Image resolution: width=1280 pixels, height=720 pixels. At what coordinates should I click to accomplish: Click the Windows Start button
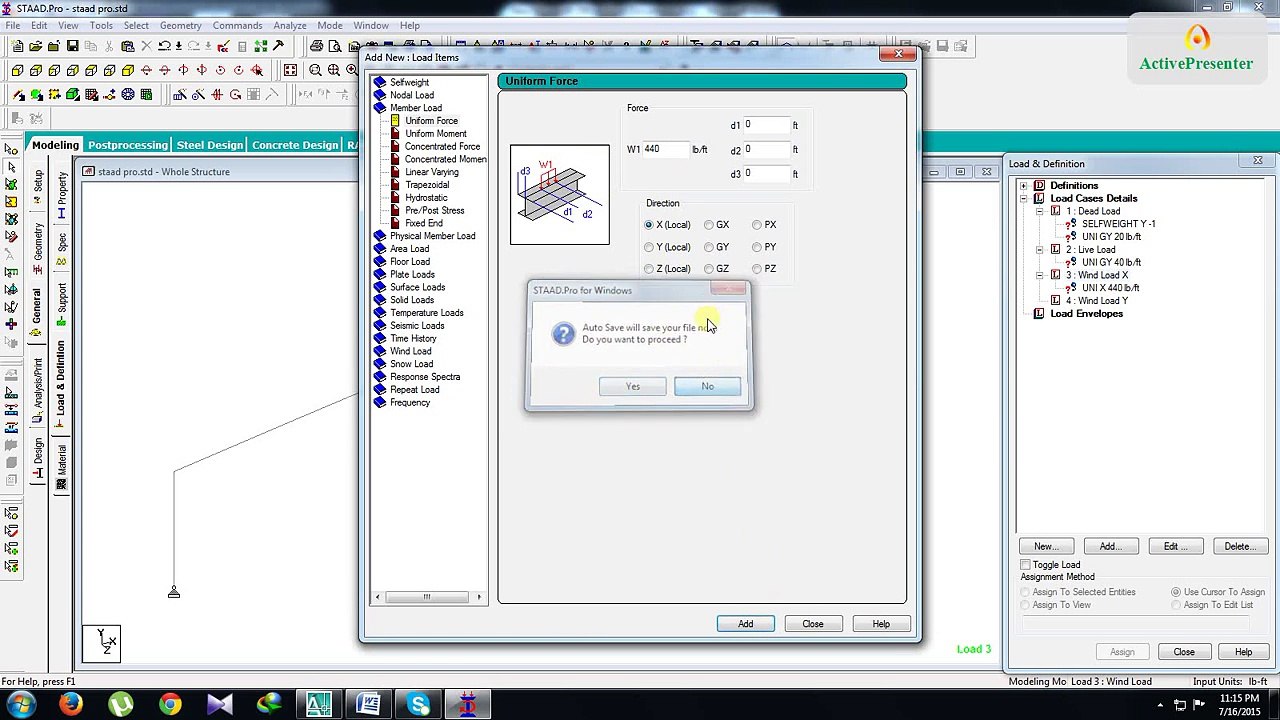[21, 705]
